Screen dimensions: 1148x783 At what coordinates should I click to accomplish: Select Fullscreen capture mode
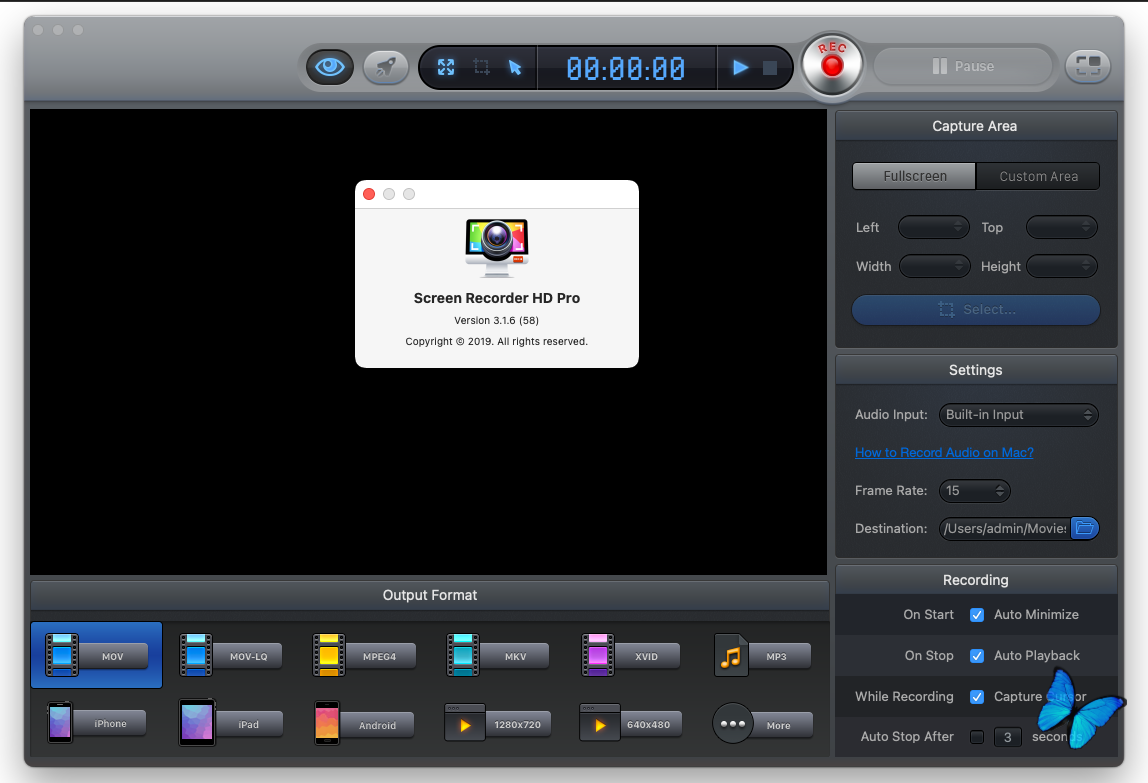coord(914,176)
